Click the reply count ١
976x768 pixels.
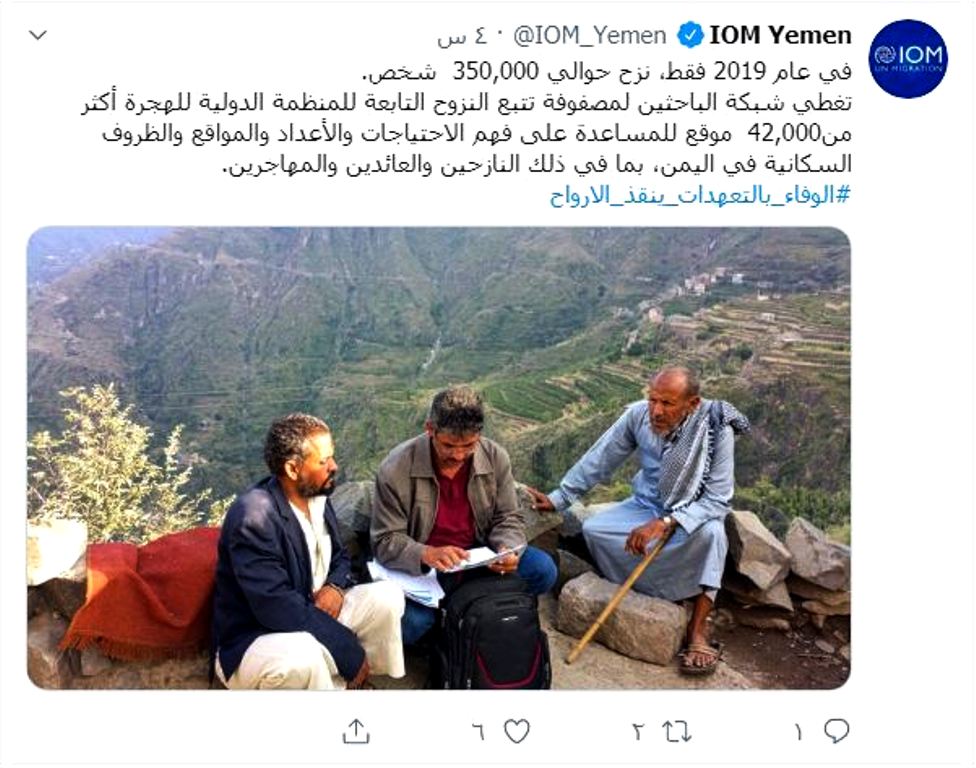799,733
